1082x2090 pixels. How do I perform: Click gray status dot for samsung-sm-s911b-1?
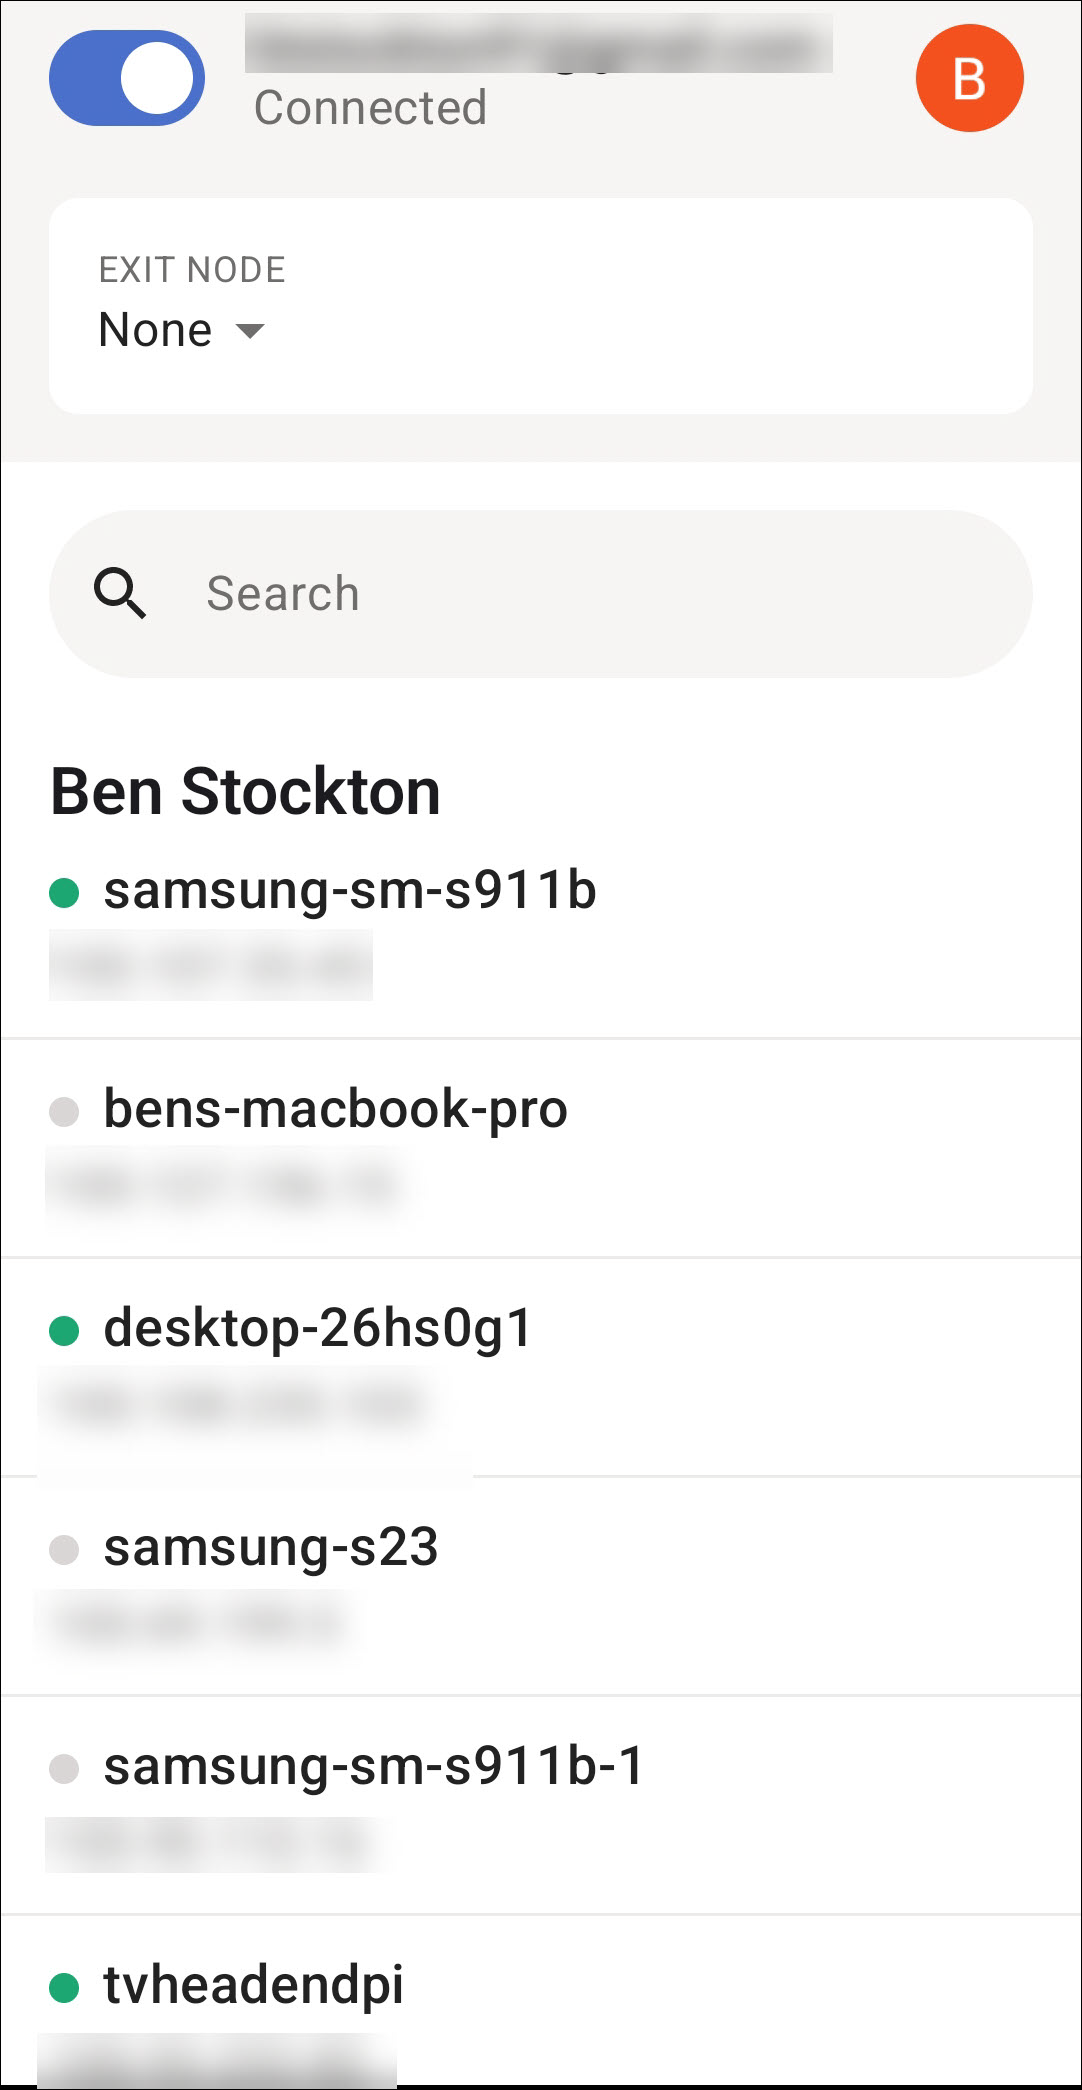(x=64, y=1768)
